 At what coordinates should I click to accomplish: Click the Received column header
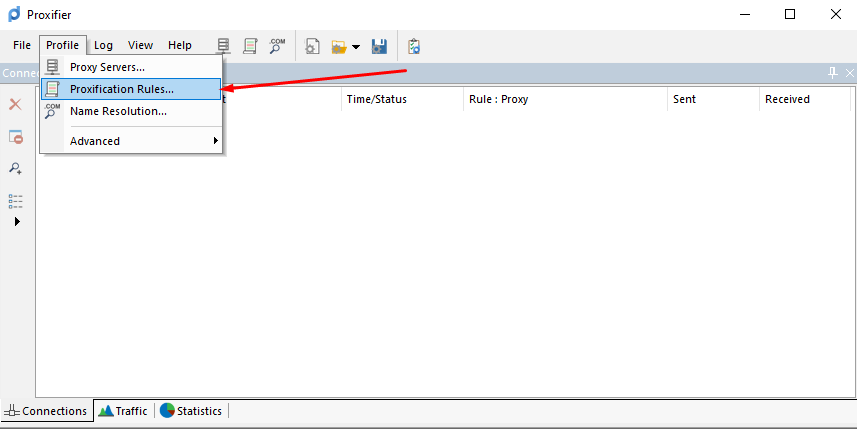tap(805, 99)
